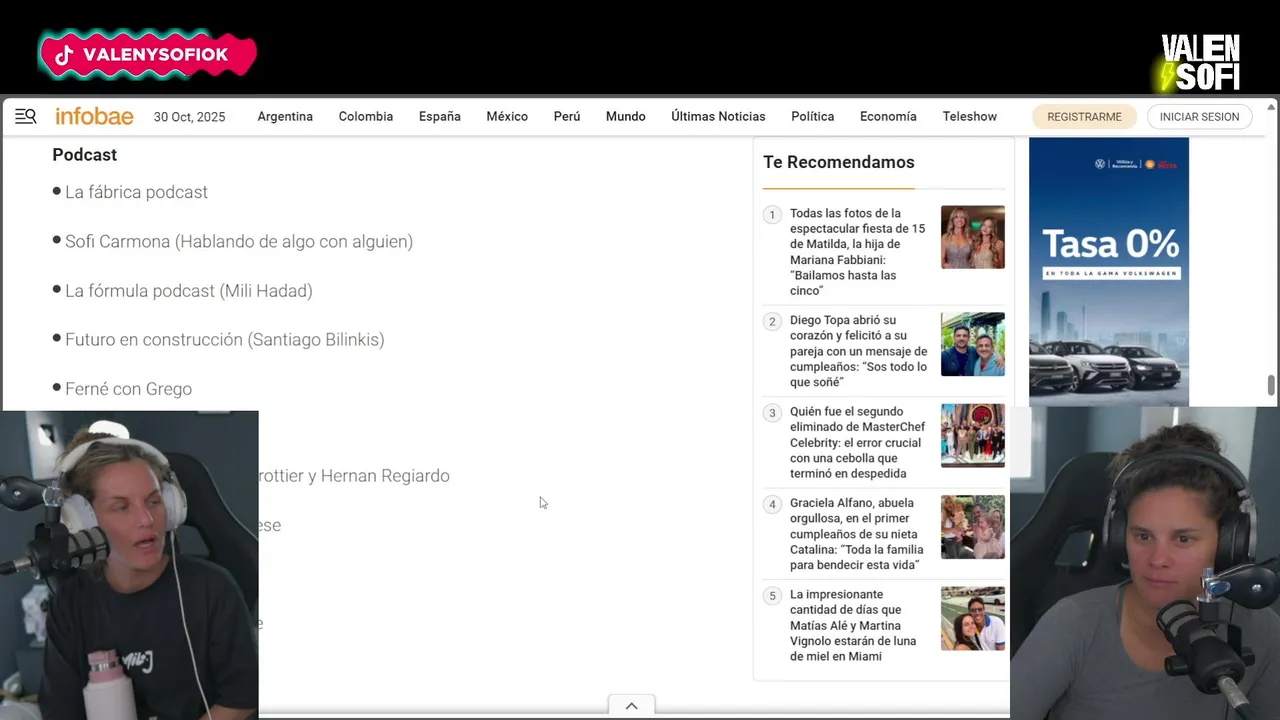
Task: Open the Matilda fiesta de 15 article
Action: [858, 252]
